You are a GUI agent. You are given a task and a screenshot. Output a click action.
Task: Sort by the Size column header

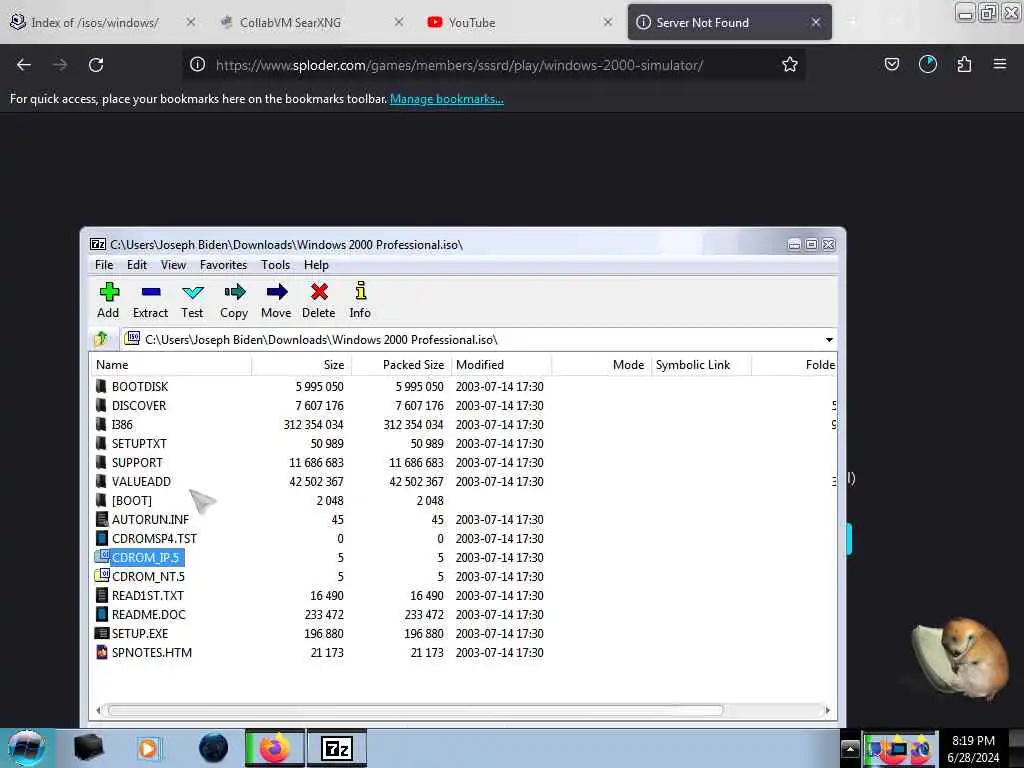pos(301,364)
